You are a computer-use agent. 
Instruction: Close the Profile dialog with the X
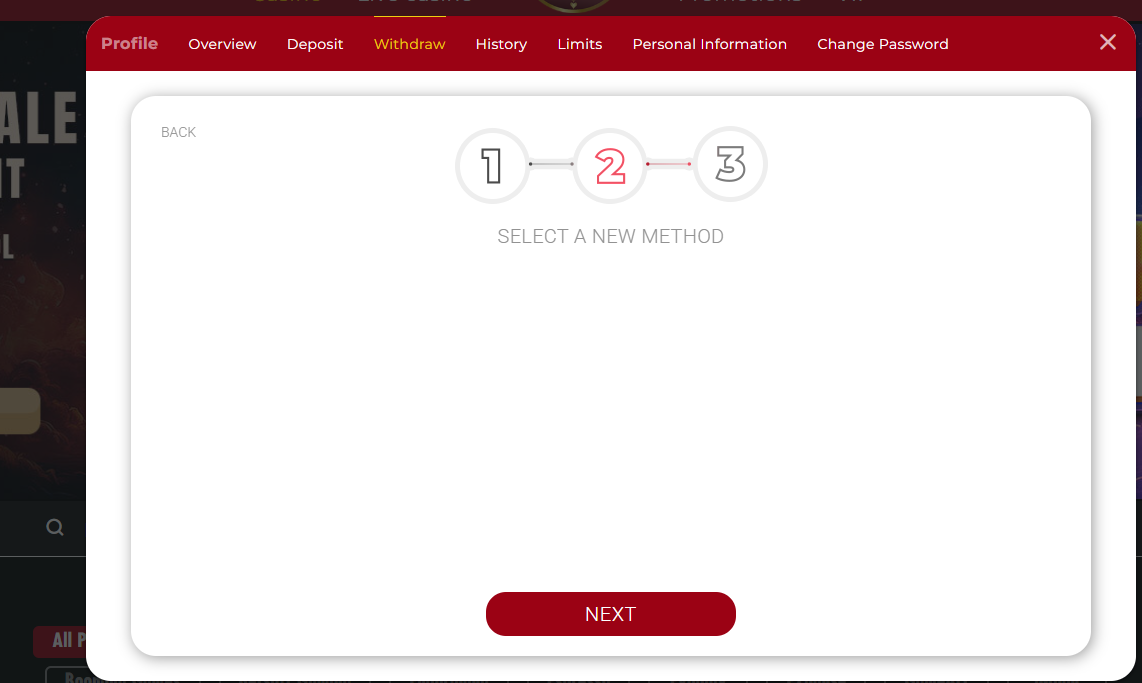(x=1107, y=42)
